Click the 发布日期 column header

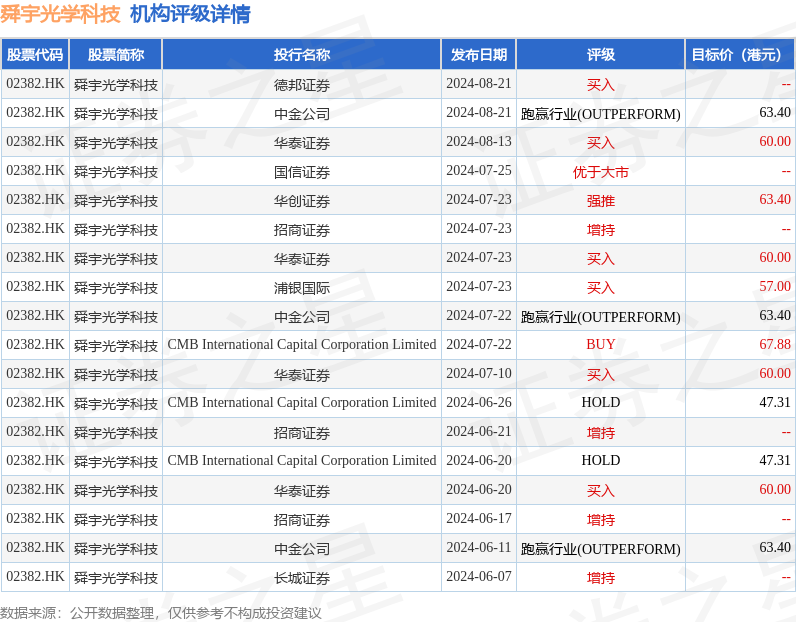click(x=479, y=54)
